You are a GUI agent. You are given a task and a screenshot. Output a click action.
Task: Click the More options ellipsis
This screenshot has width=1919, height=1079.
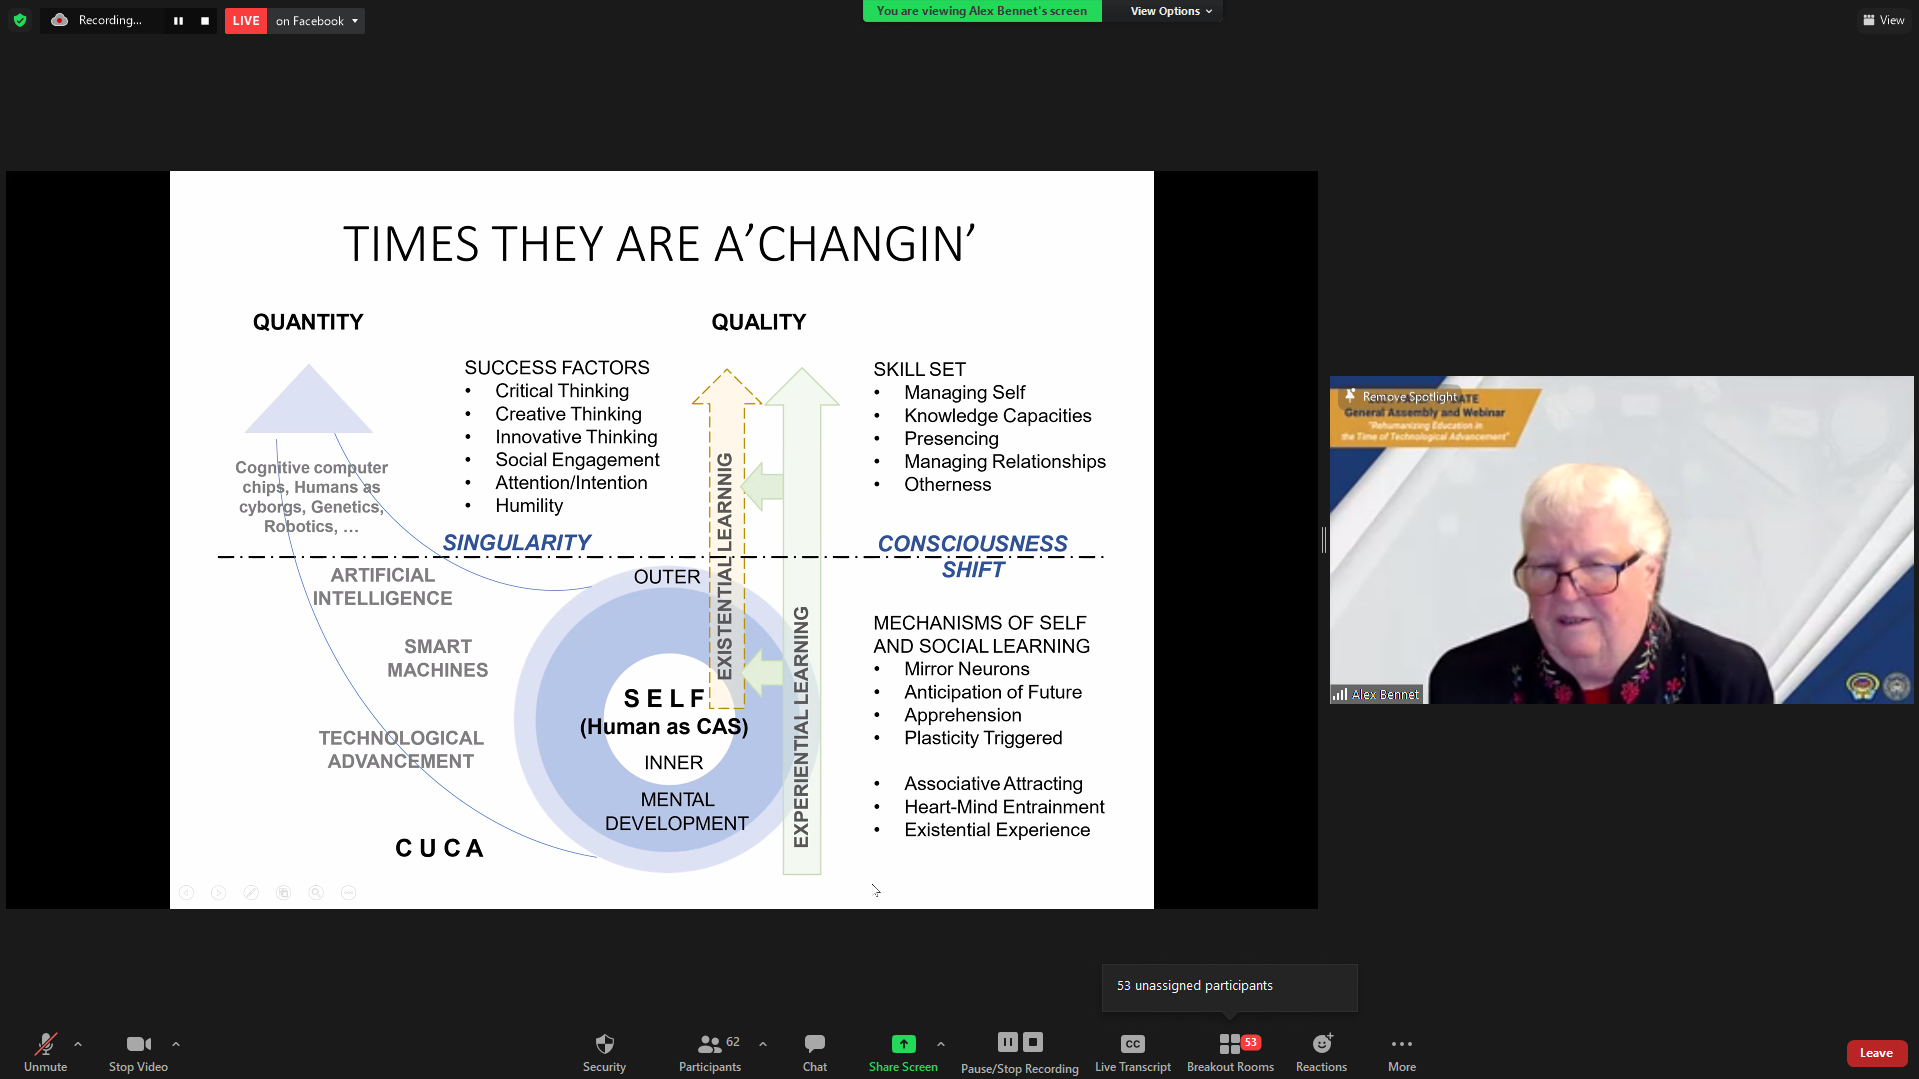point(1401,1051)
